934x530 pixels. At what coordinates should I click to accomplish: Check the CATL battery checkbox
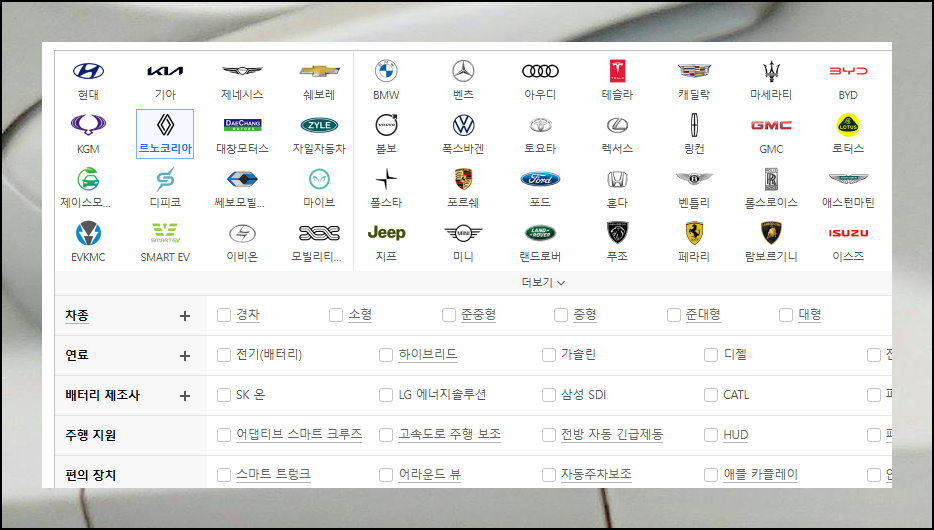click(711, 395)
